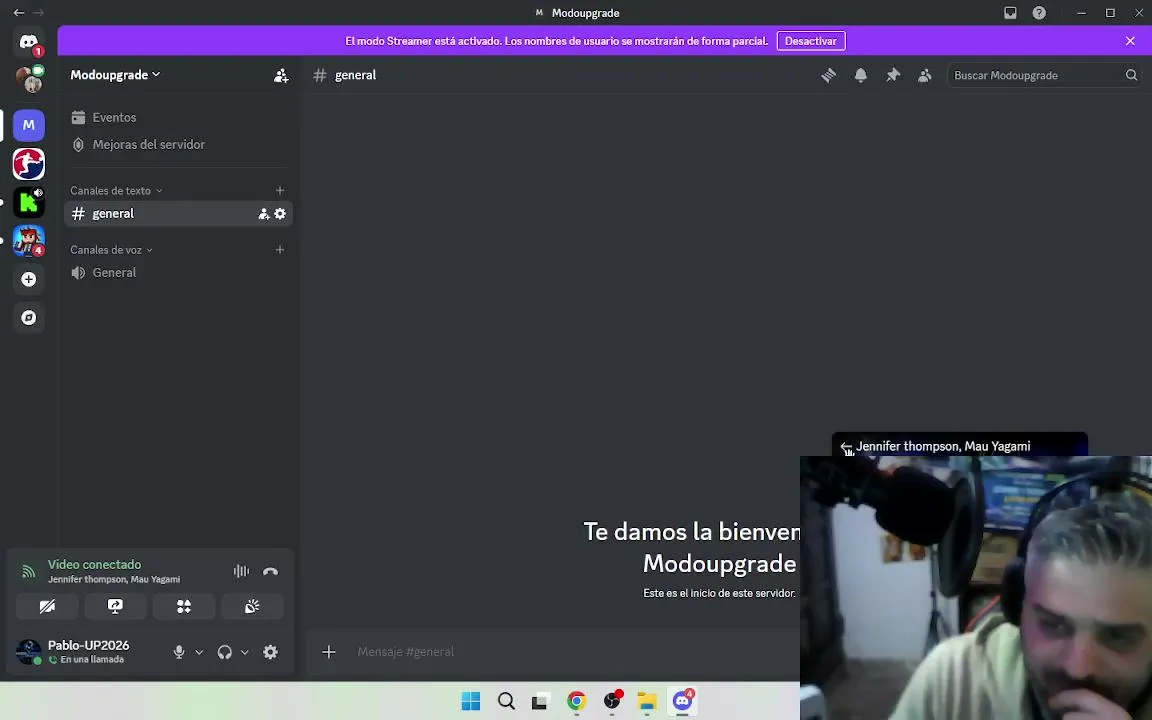Open audio output options arrow
Screen dimensions: 1152x720
(245, 652)
